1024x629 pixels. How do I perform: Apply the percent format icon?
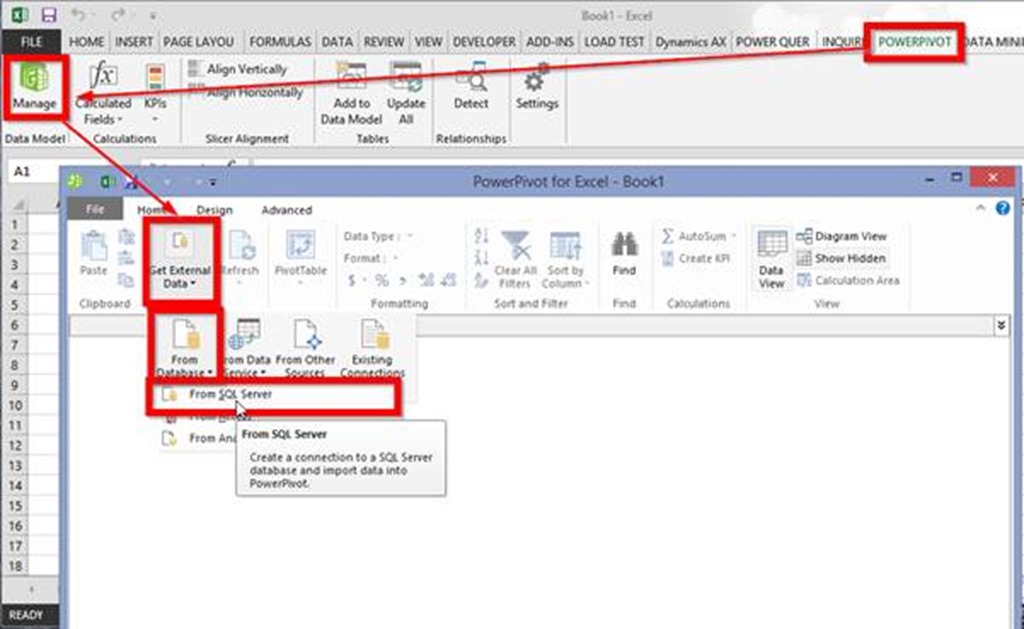click(382, 280)
